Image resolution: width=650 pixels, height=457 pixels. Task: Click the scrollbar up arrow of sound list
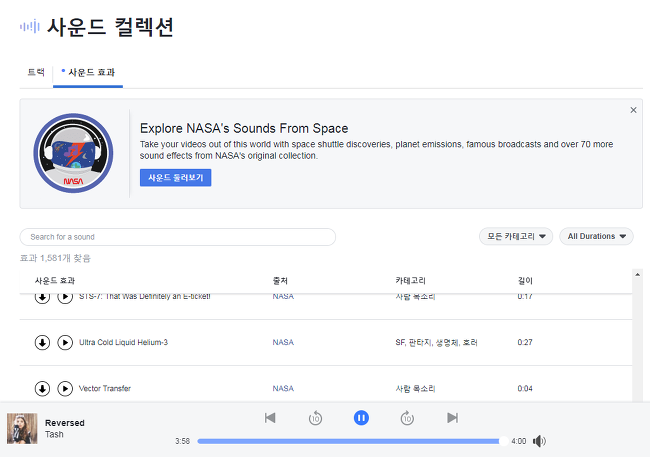coord(637,275)
